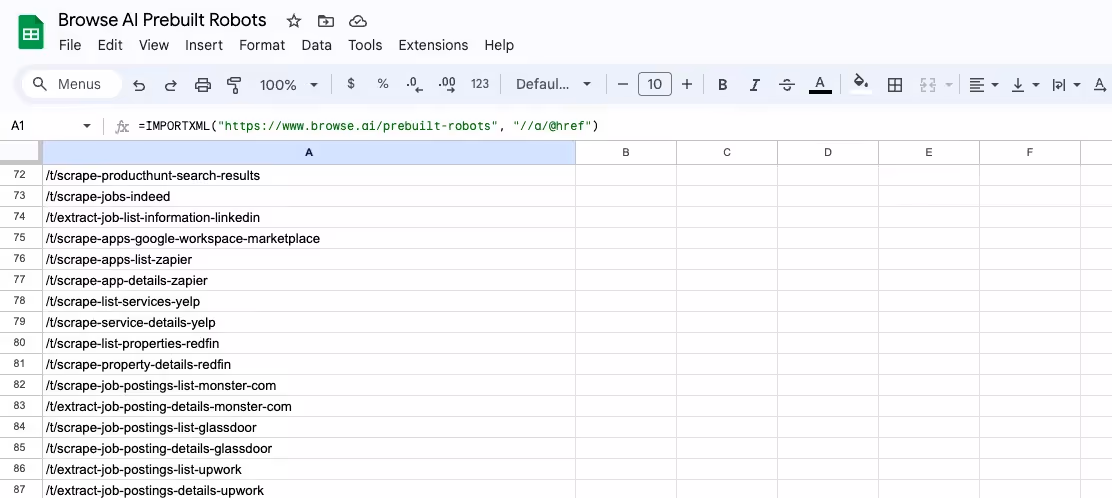Activate the Paint format roller
1112x498 pixels.
234,84
